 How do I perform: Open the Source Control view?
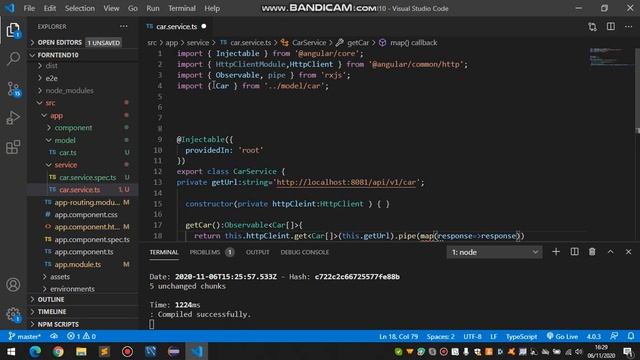click(13, 89)
